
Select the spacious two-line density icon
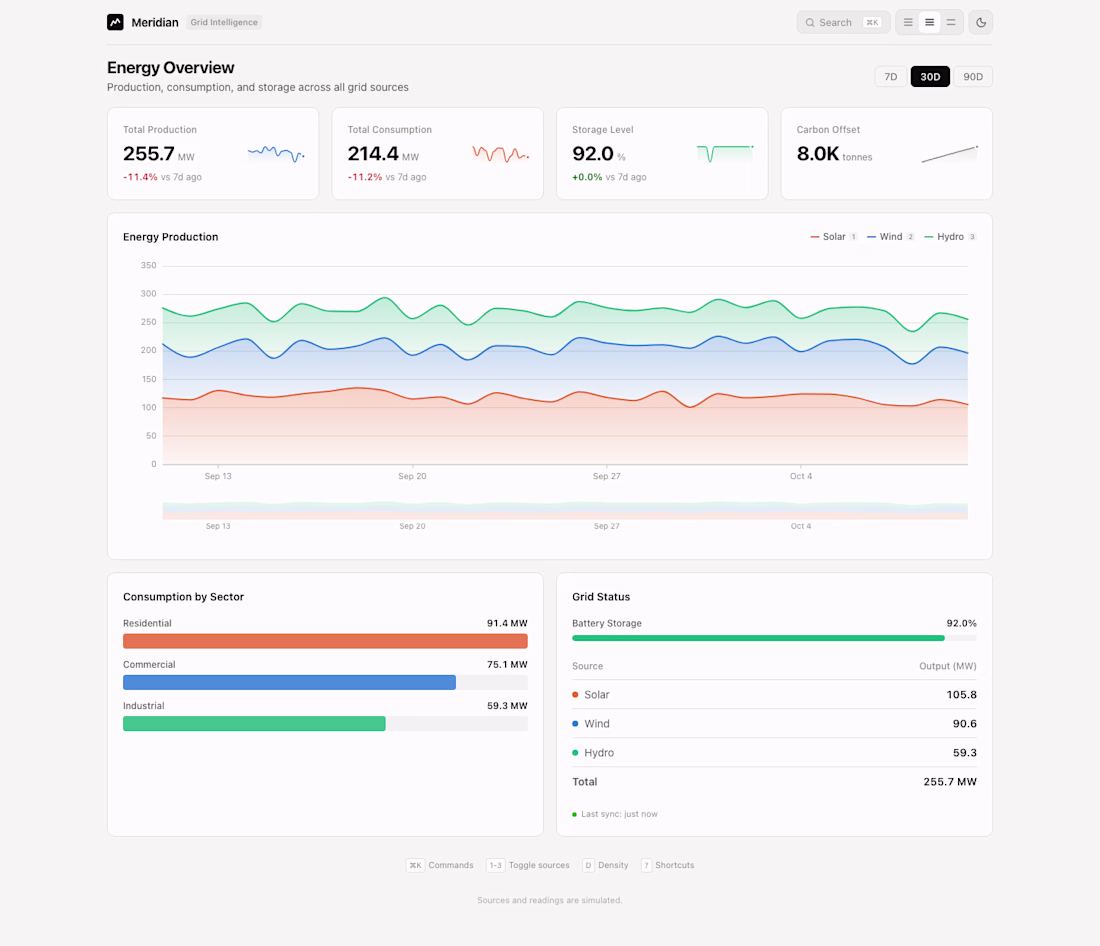point(951,22)
